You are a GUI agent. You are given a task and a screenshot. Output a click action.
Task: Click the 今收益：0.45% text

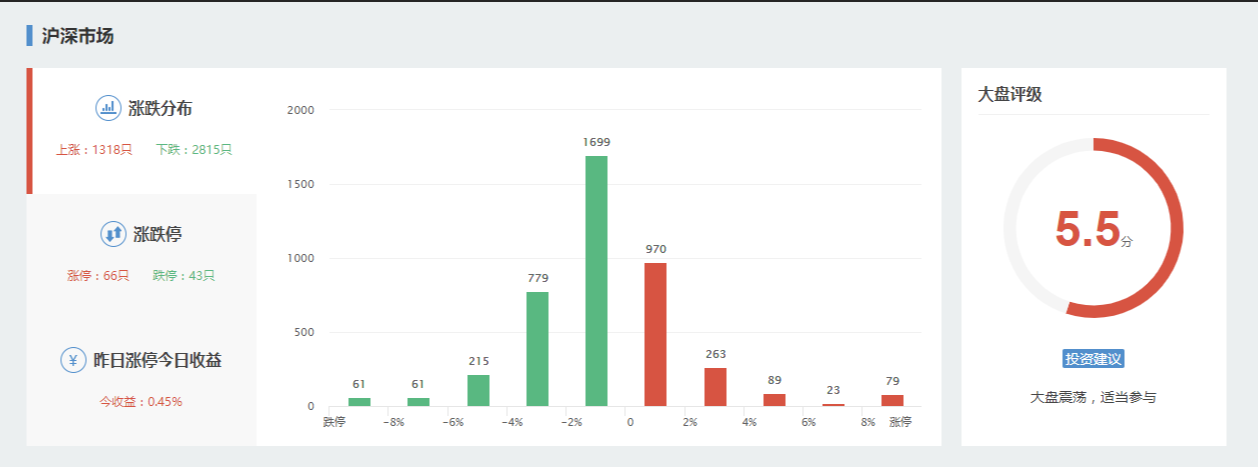click(140, 402)
